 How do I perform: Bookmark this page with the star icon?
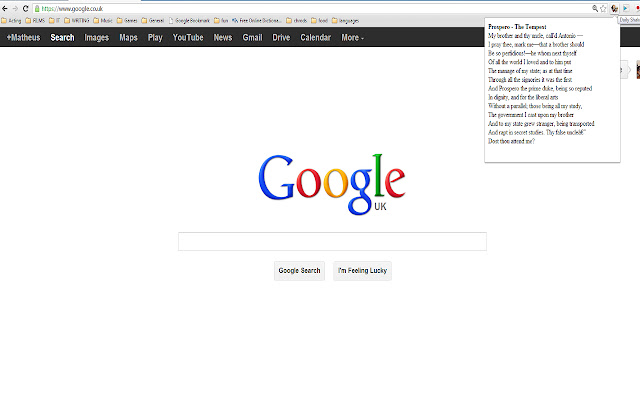603,9
